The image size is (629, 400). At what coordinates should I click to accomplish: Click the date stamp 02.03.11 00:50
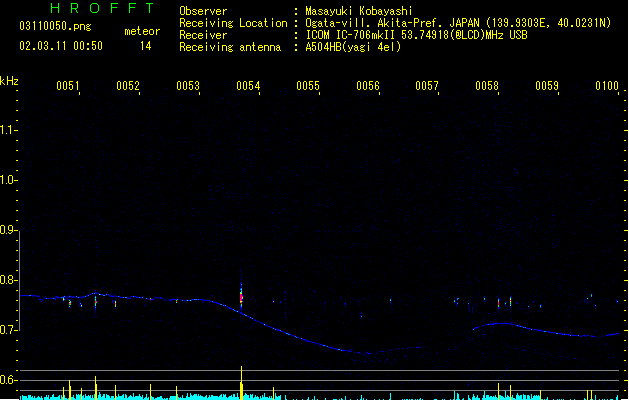pyautogui.click(x=61, y=46)
